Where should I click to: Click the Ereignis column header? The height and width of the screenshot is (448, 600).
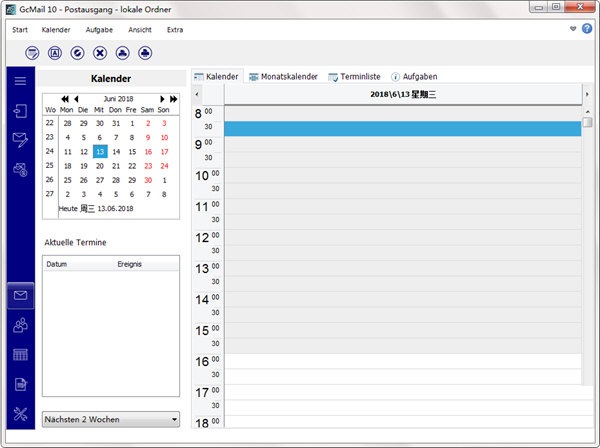click(147, 264)
